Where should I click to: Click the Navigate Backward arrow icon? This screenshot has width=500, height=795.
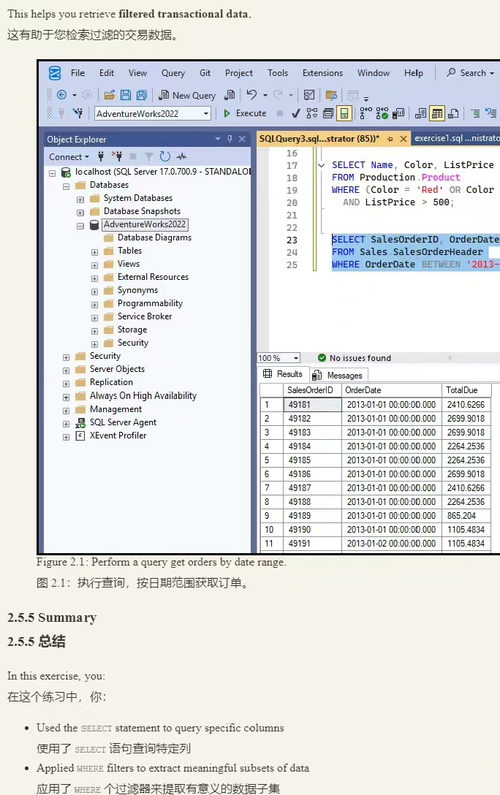(x=62, y=95)
